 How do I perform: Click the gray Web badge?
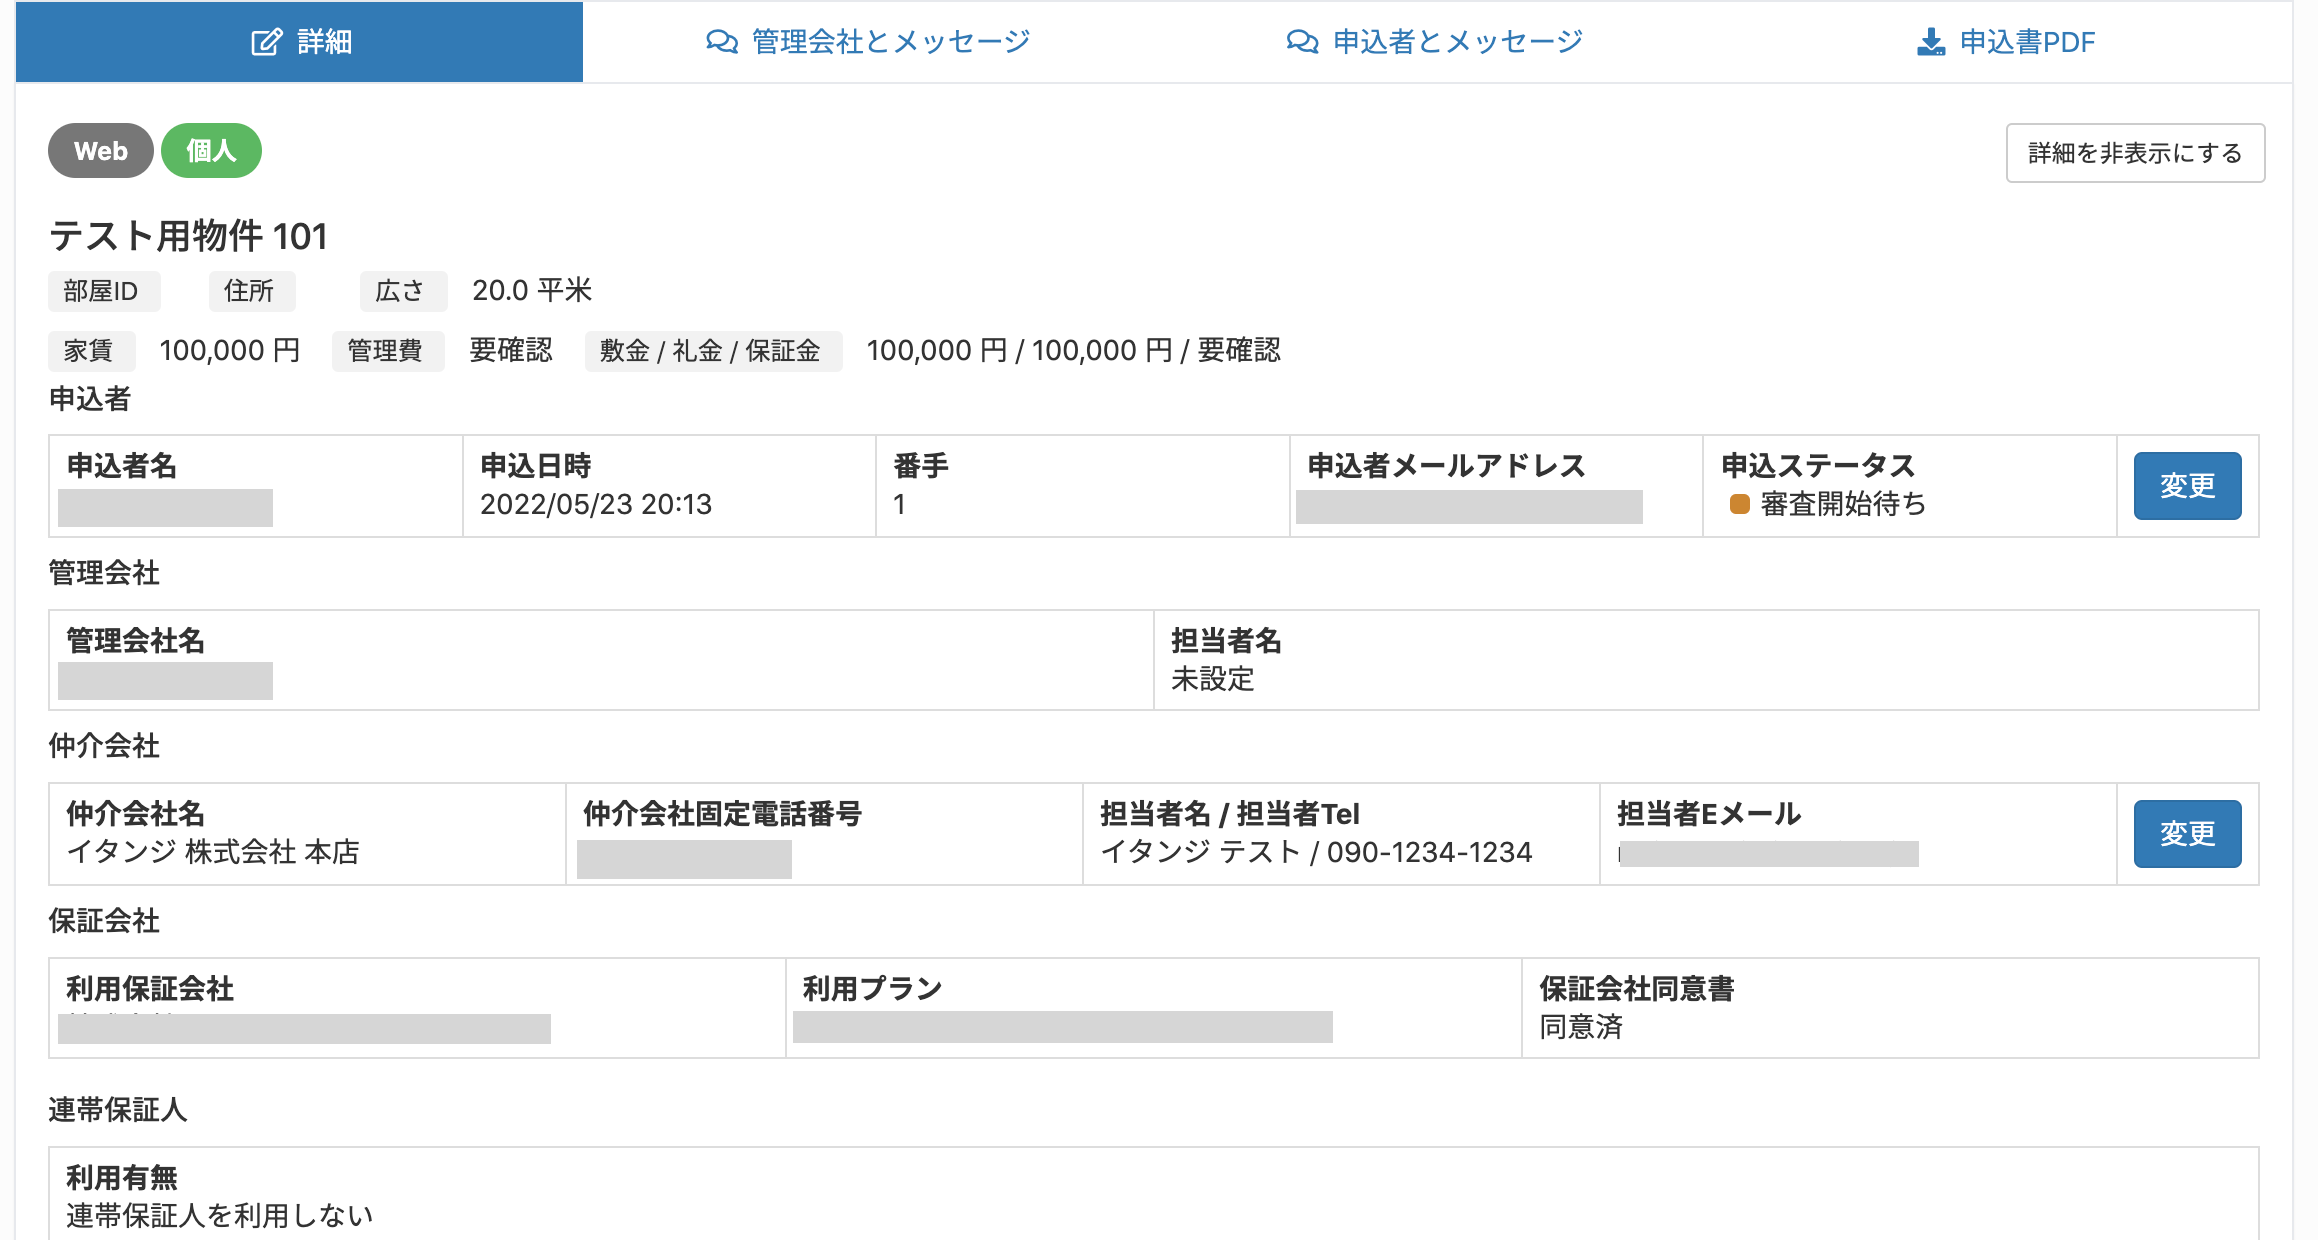pyautogui.click(x=100, y=151)
